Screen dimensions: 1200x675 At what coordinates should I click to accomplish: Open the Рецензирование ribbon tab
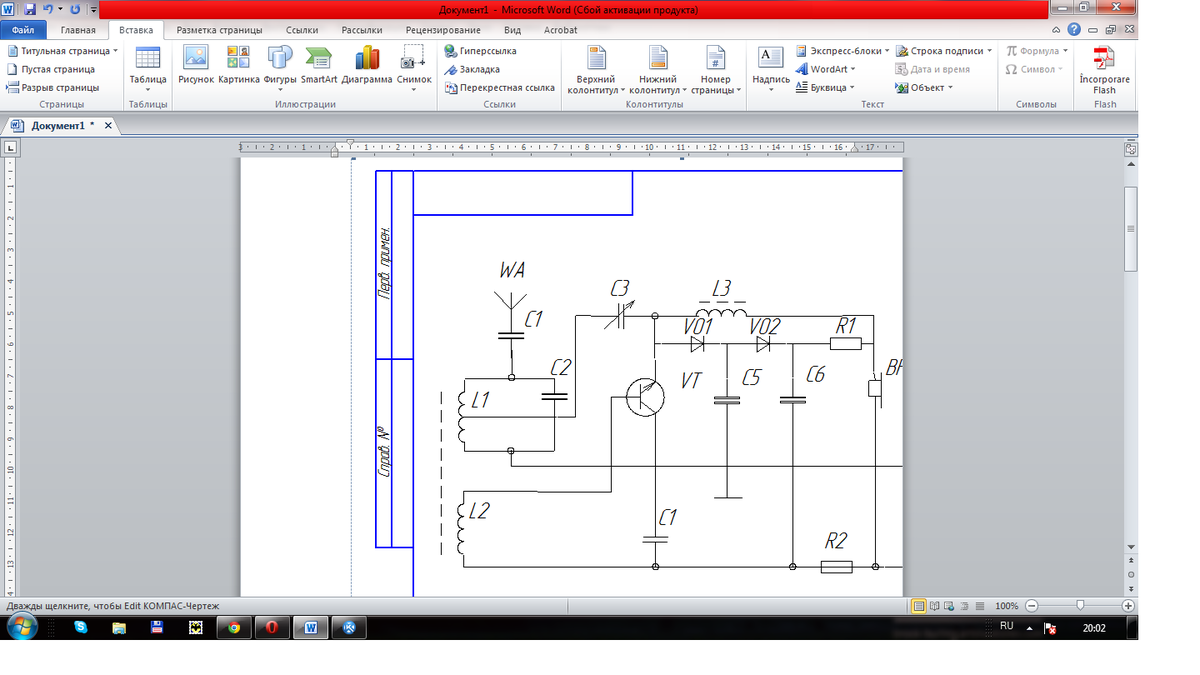443,30
